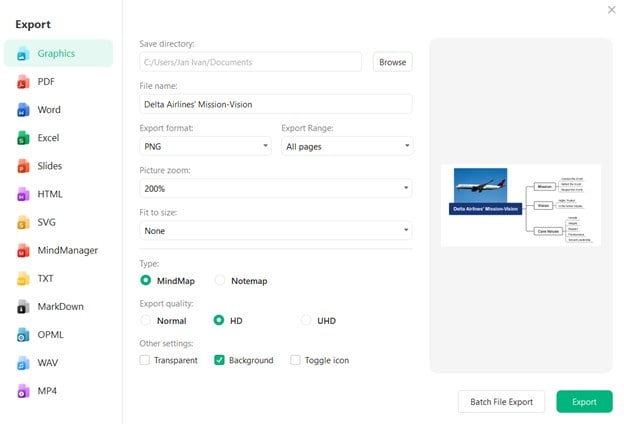
Task: Click the Word document icon
Action: click(23, 109)
